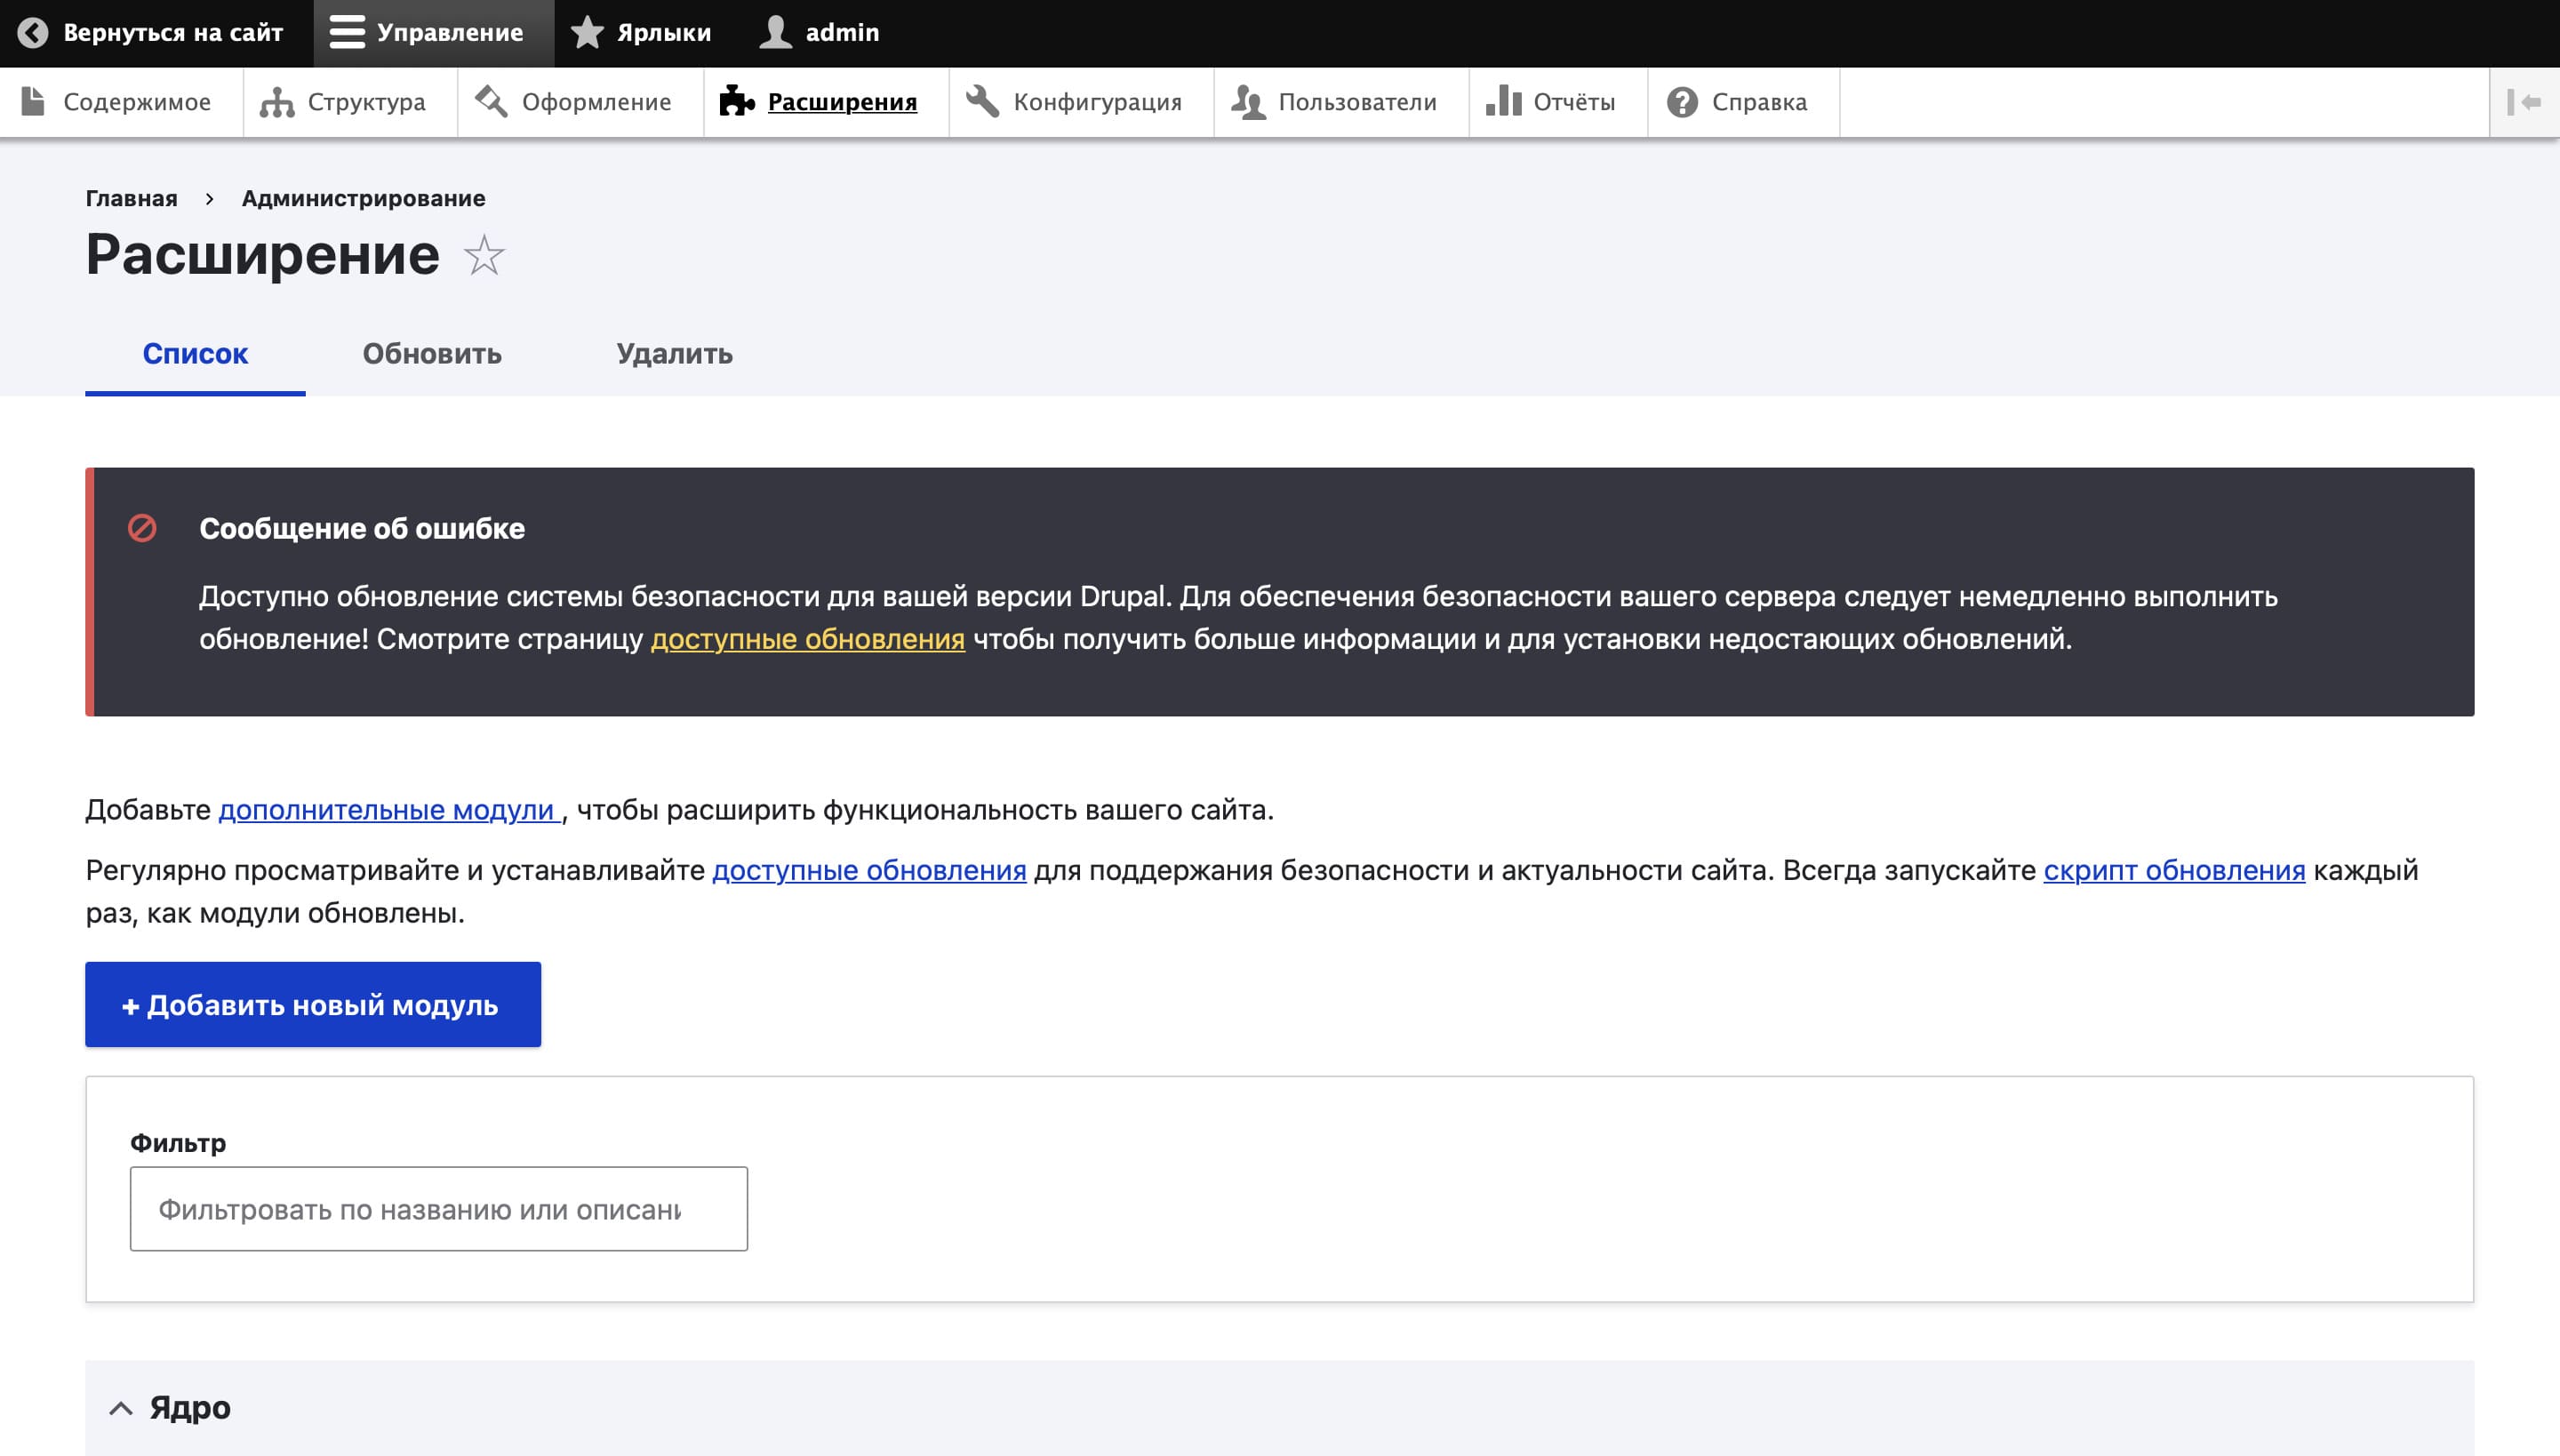This screenshot has width=2560, height=1456.
Task: Click the admin user icon
Action: [x=775, y=33]
